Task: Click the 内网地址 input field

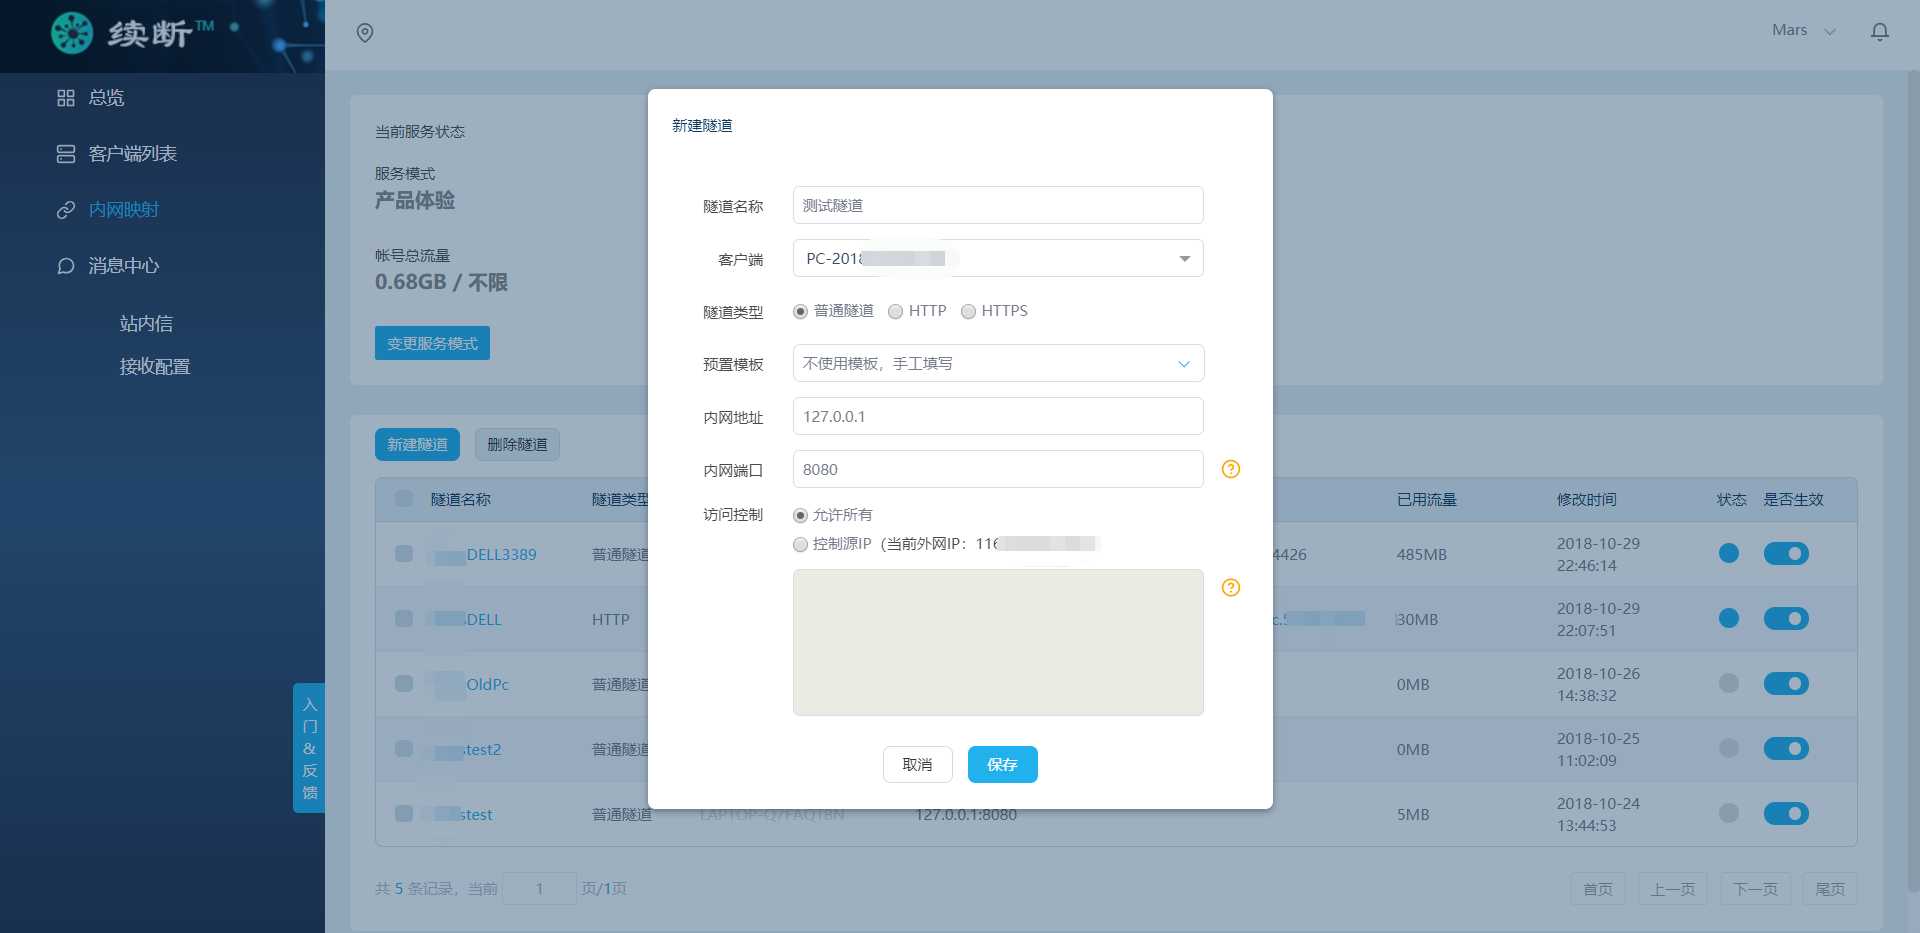Action: click(998, 416)
